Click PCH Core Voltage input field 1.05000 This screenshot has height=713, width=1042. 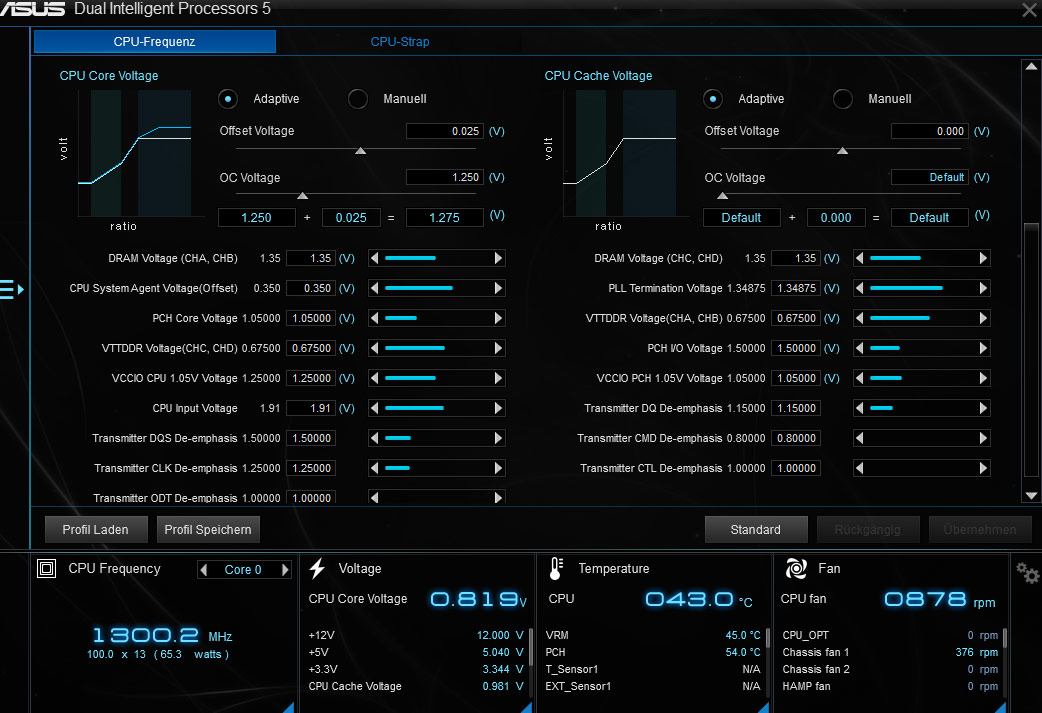pyautogui.click(x=311, y=318)
